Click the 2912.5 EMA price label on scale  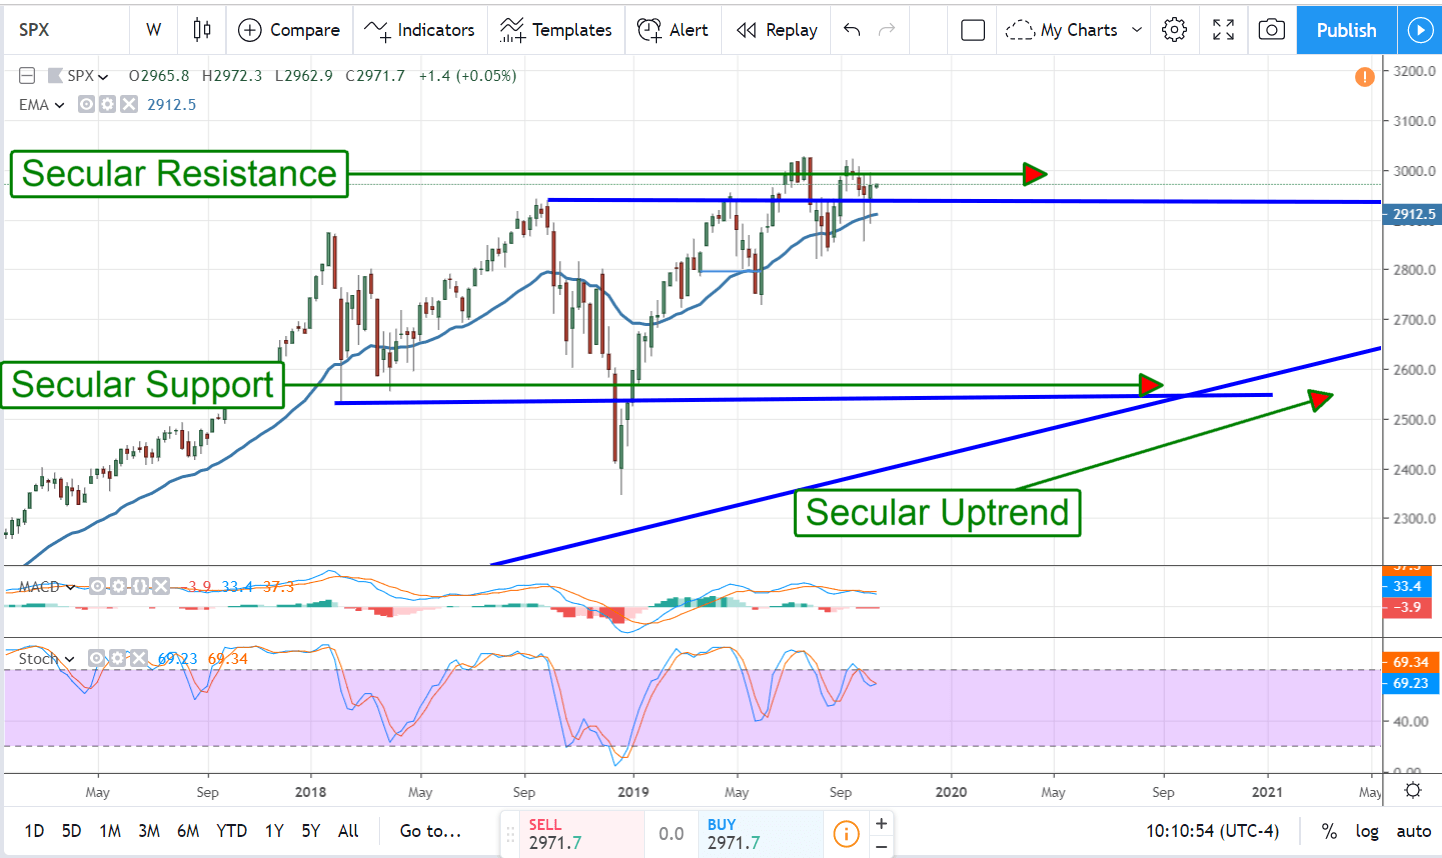(x=1413, y=214)
